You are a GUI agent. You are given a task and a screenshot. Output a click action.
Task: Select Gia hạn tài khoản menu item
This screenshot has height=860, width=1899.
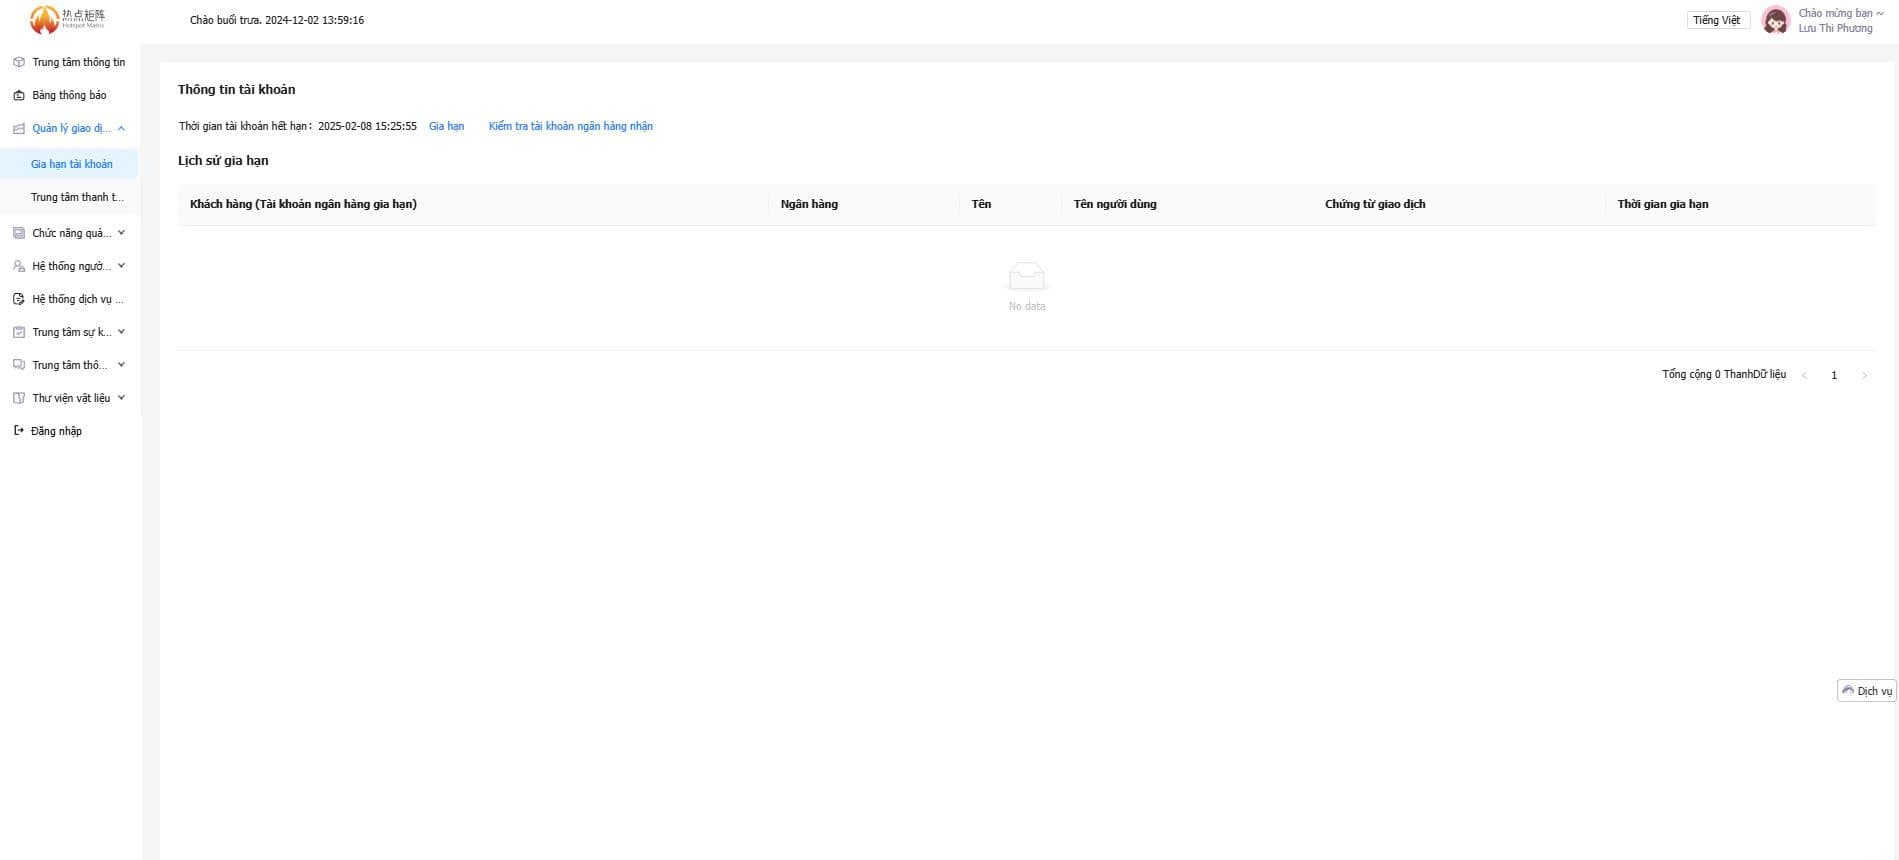(72, 164)
